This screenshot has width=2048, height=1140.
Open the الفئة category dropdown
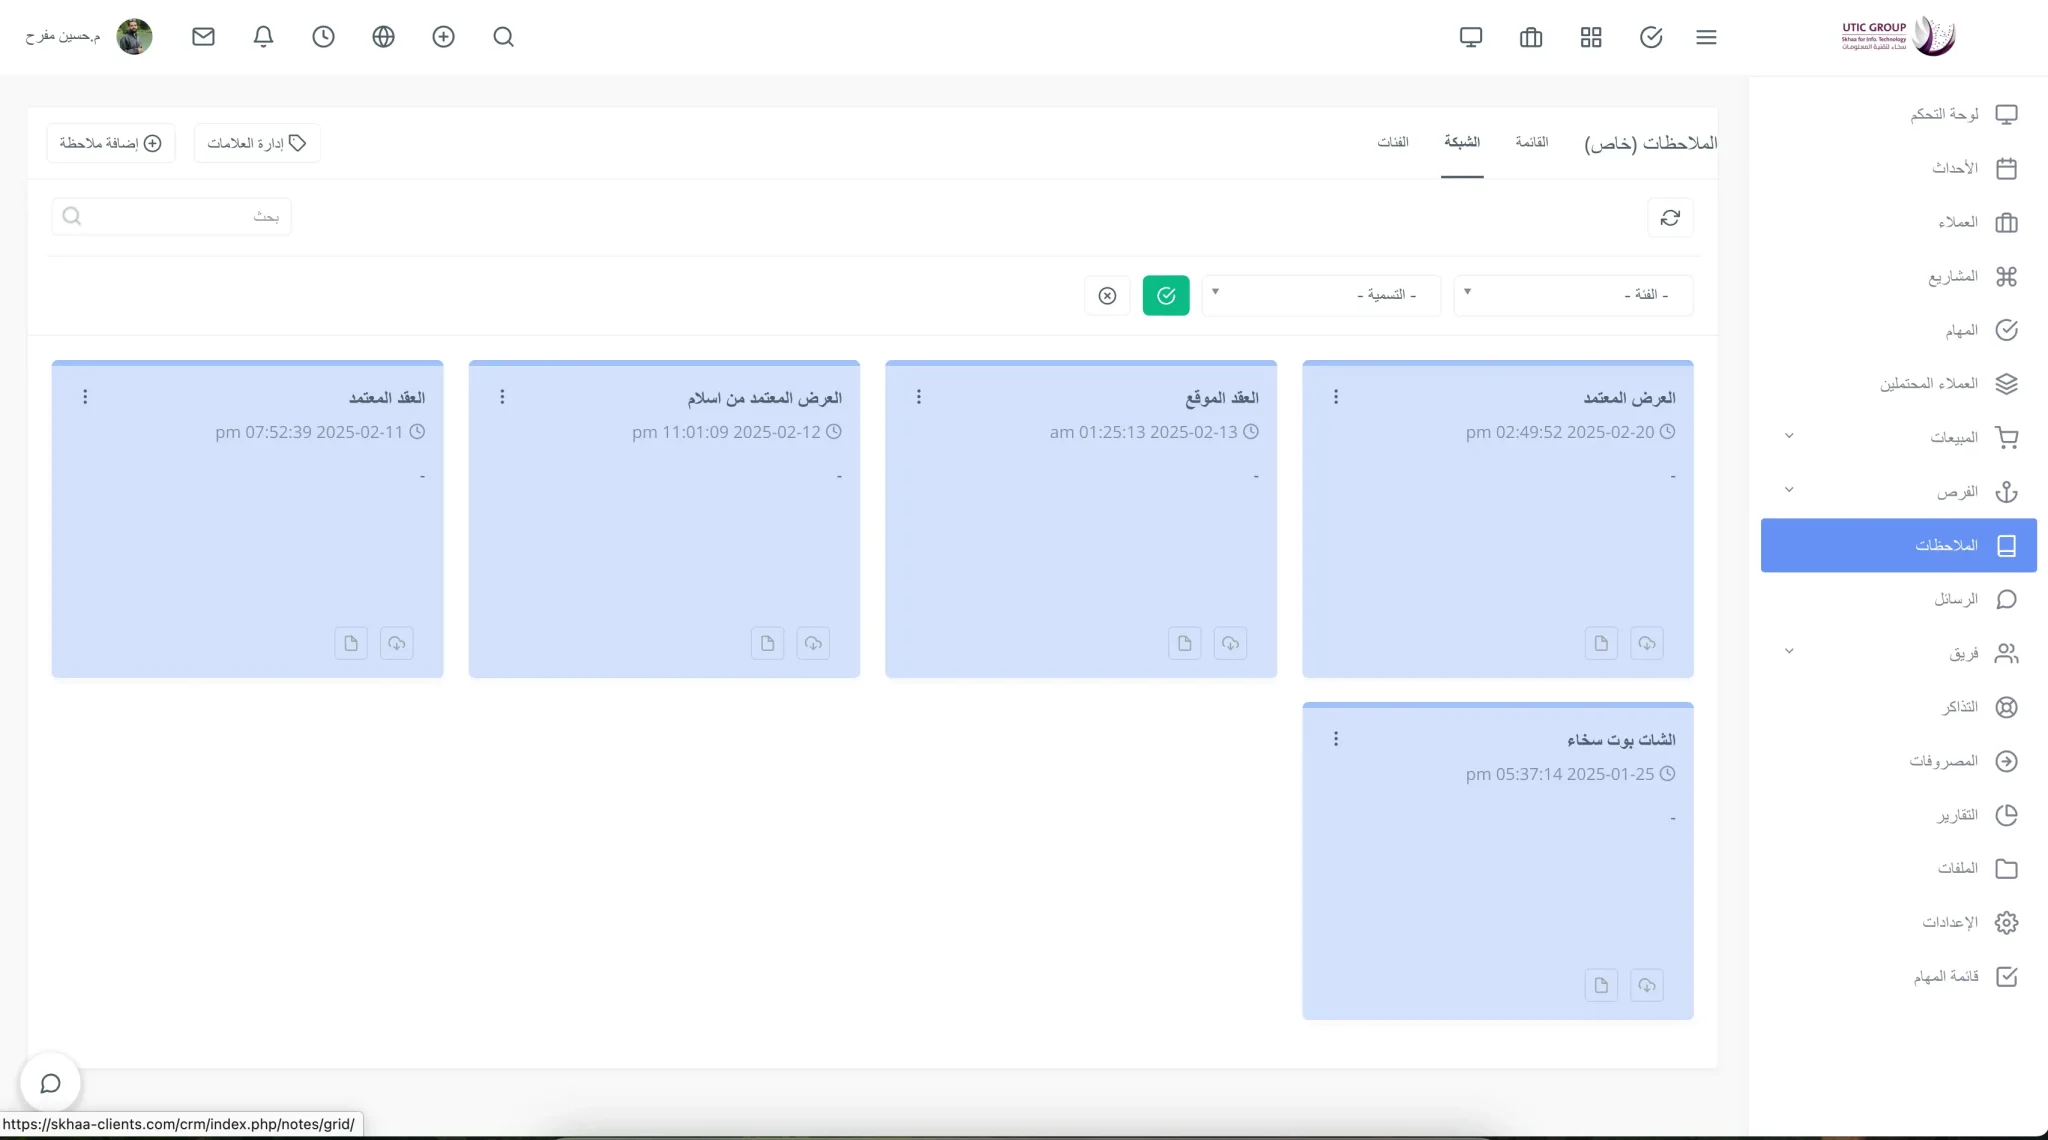pyautogui.click(x=1573, y=295)
